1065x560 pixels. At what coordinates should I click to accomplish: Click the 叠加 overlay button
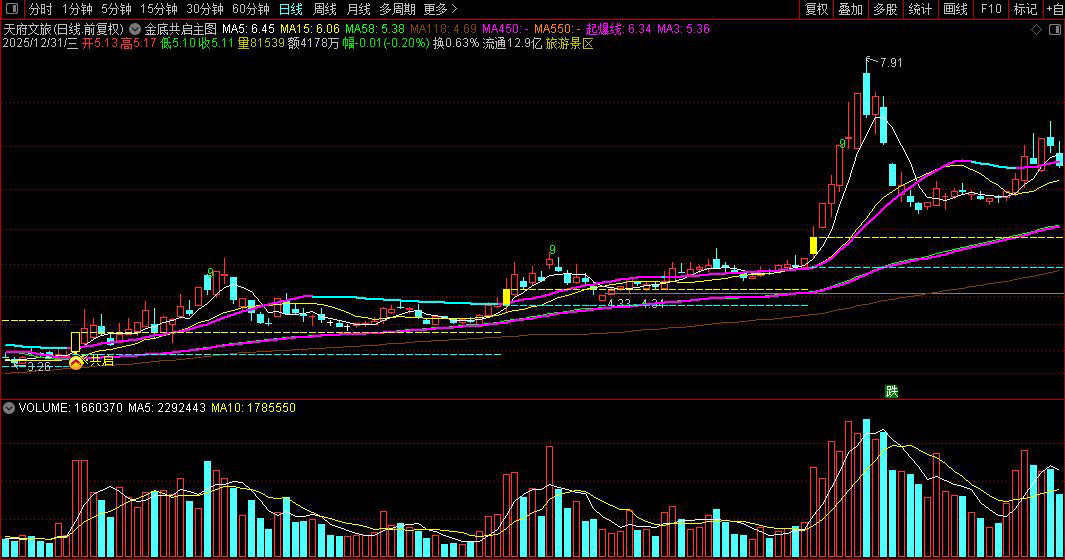pyautogui.click(x=850, y=9)
